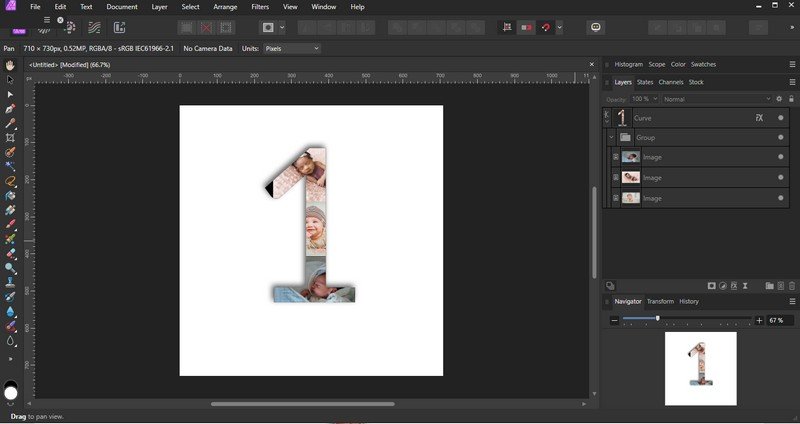Click the Navigator preview thumbnail
The width and height of the screenshot is (800, 424).
tap(700, 368)
